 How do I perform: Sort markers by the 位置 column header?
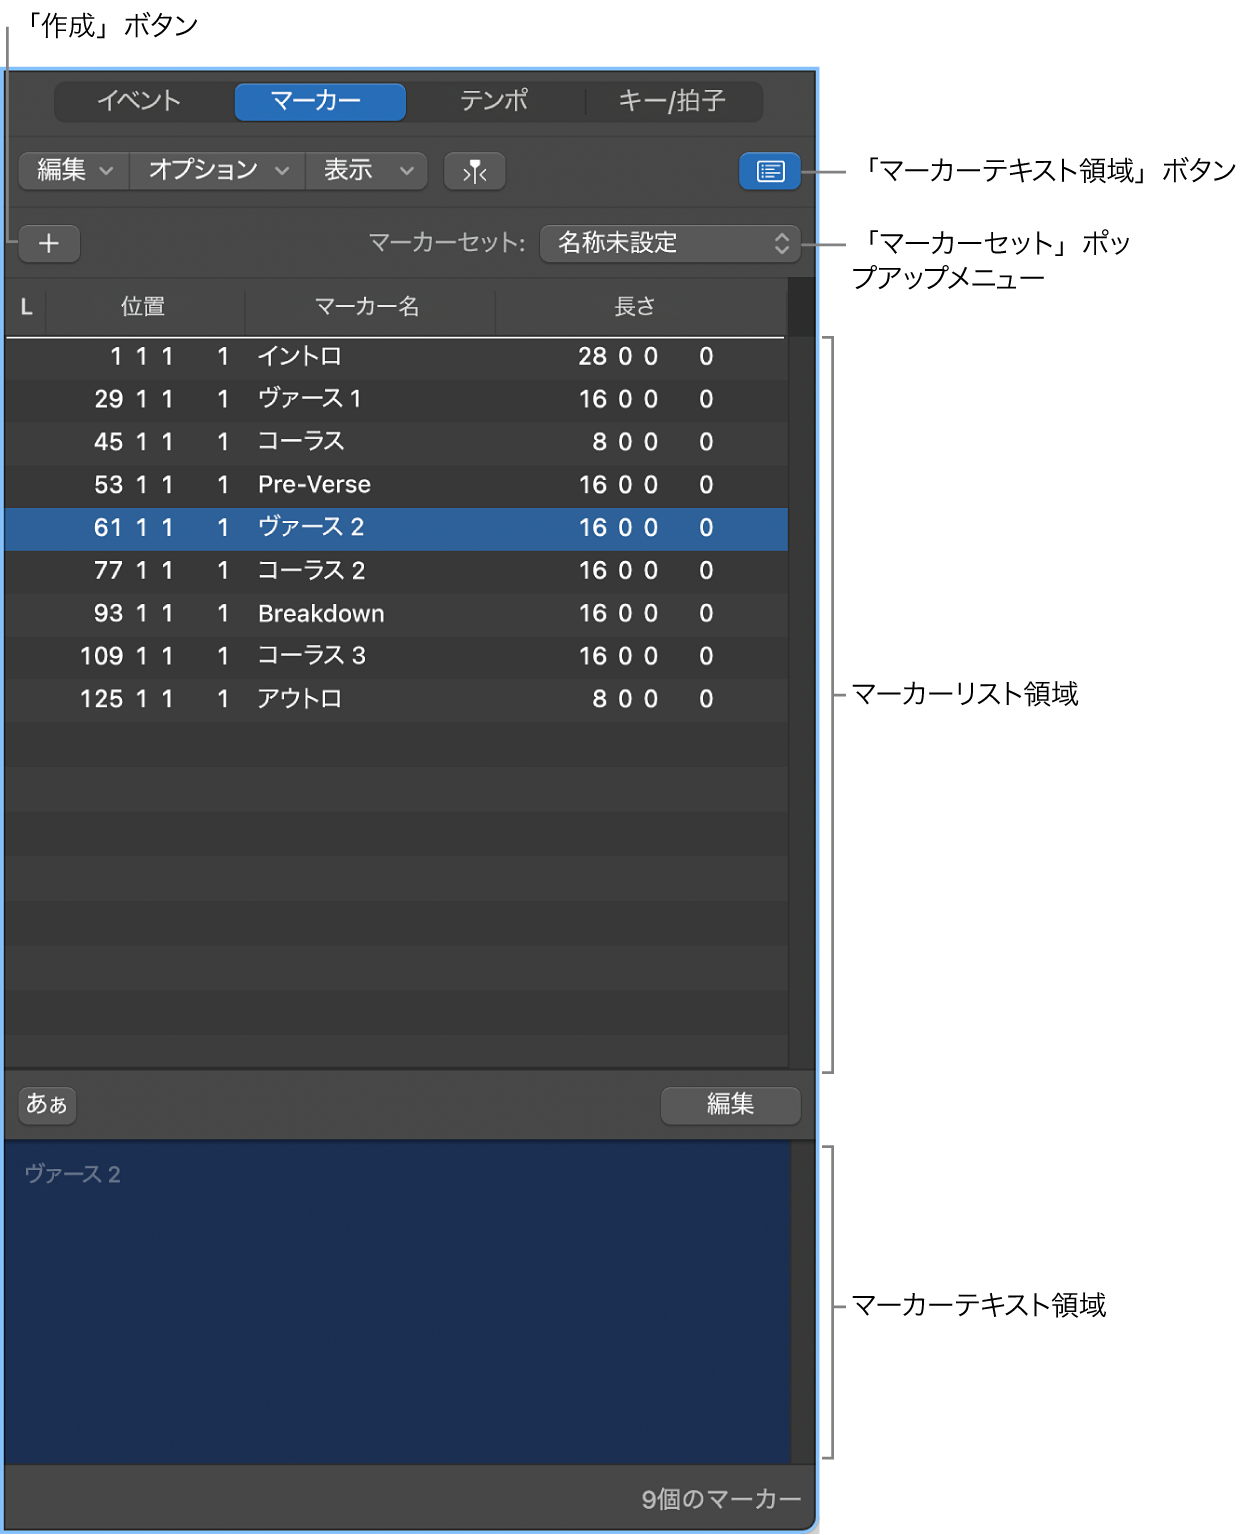click(x=140, y=307)
